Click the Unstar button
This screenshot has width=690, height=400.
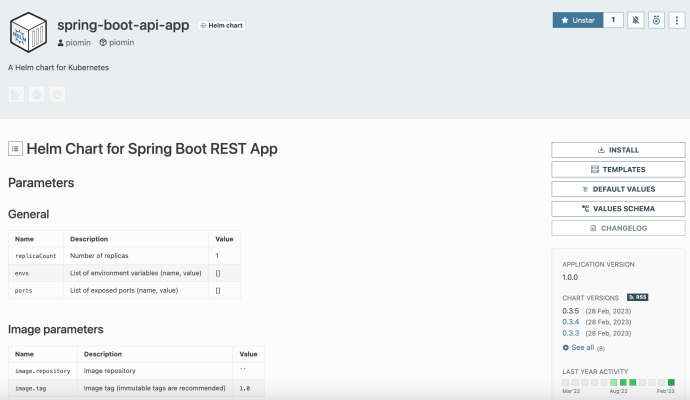pos(577,20)
